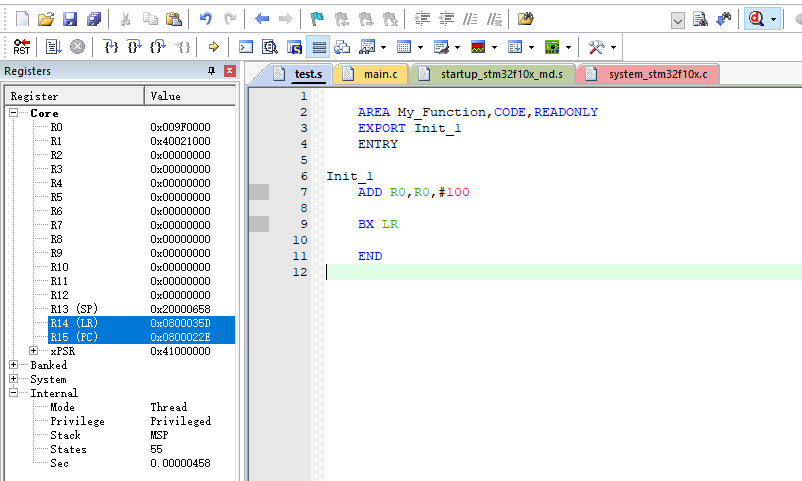
Task: Collapse the Internal group
Action: point(14,392)
